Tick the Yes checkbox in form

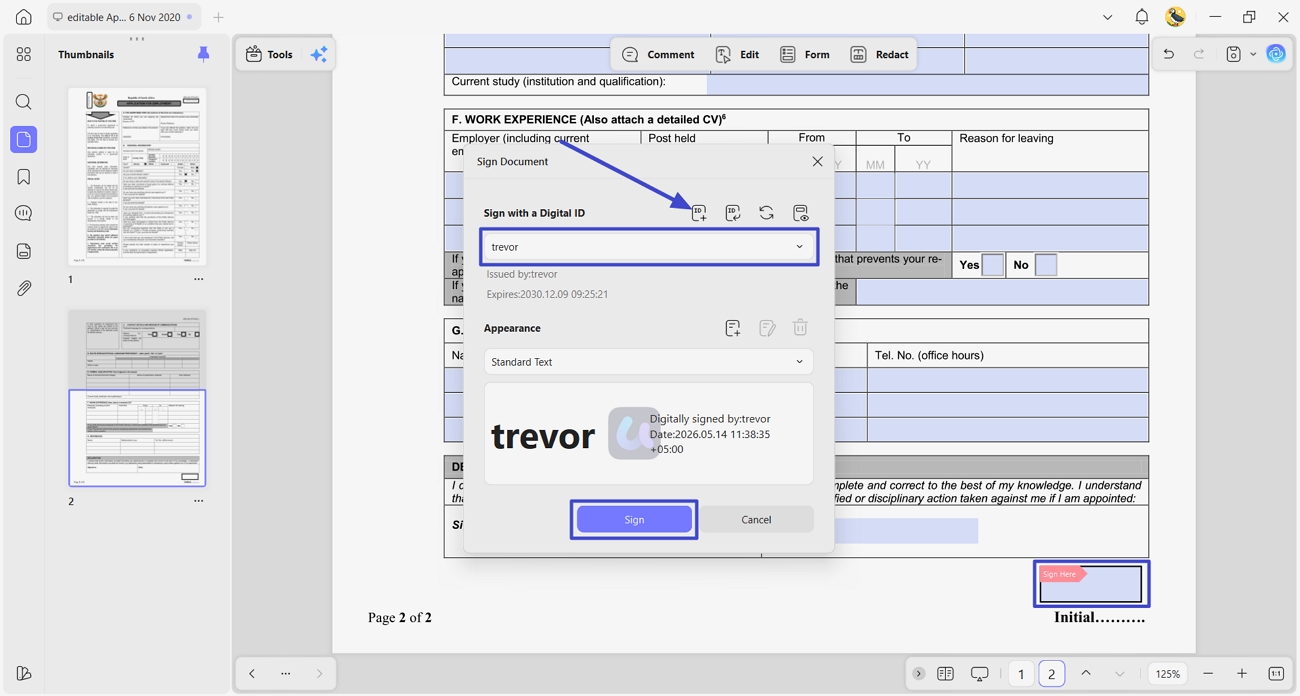coord(992,265)
